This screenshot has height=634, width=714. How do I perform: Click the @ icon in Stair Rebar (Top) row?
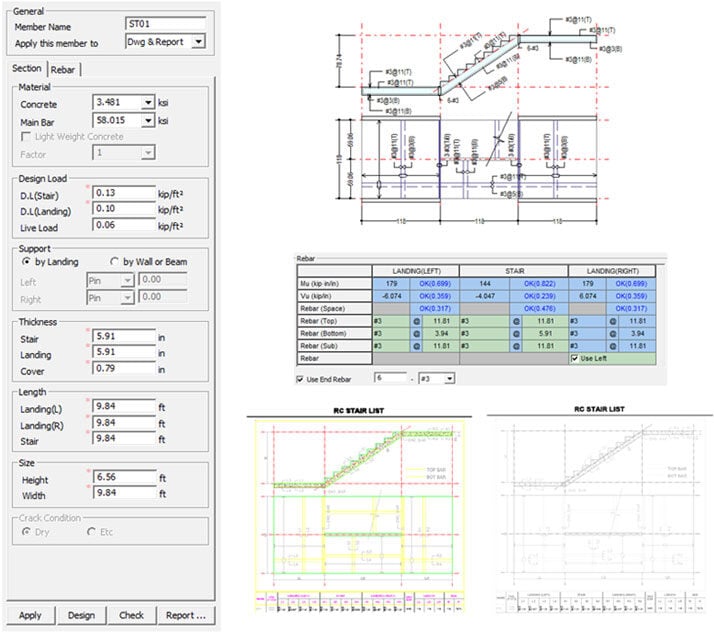point(516,320)
